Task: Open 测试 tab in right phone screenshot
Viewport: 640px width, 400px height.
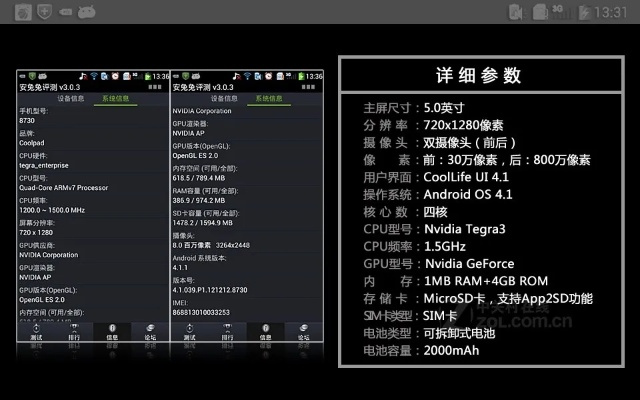Action: point(189,332)
